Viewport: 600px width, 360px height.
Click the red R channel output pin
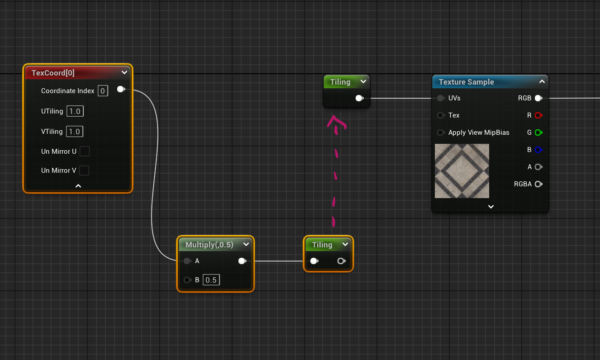[x=538, y=115]
